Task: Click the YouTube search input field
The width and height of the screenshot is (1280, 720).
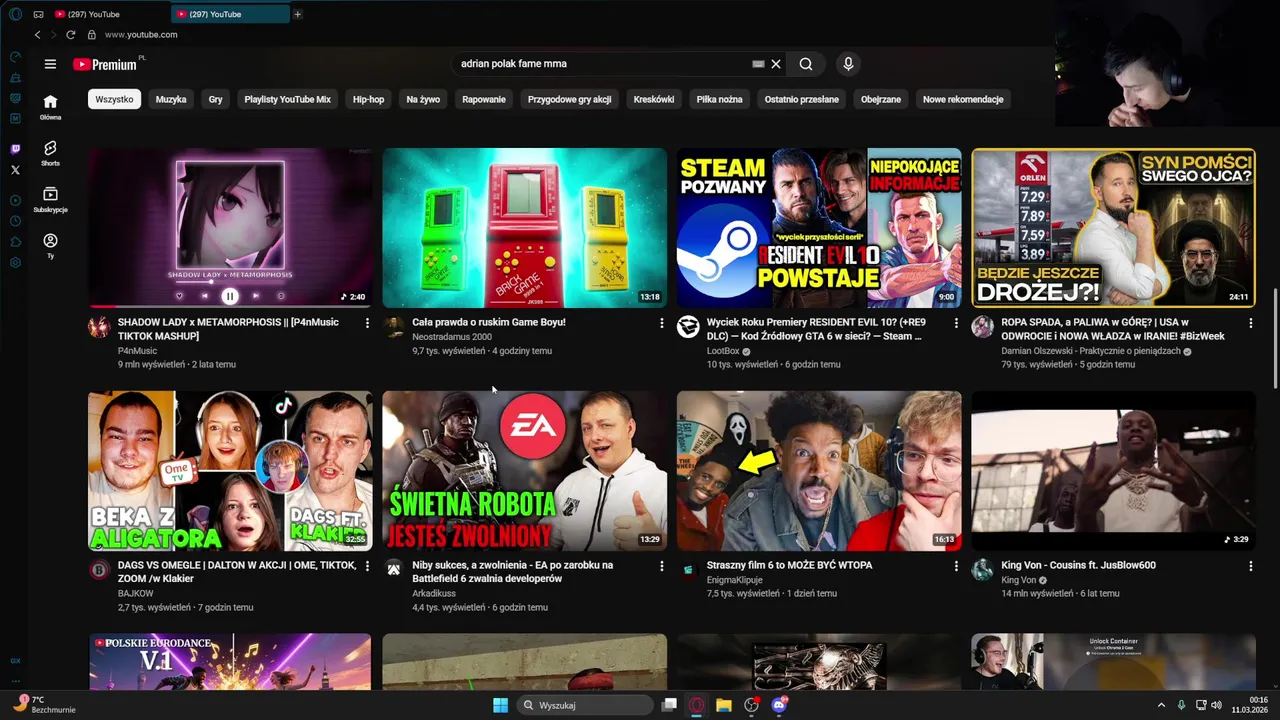Action: [x=600, y=64]
